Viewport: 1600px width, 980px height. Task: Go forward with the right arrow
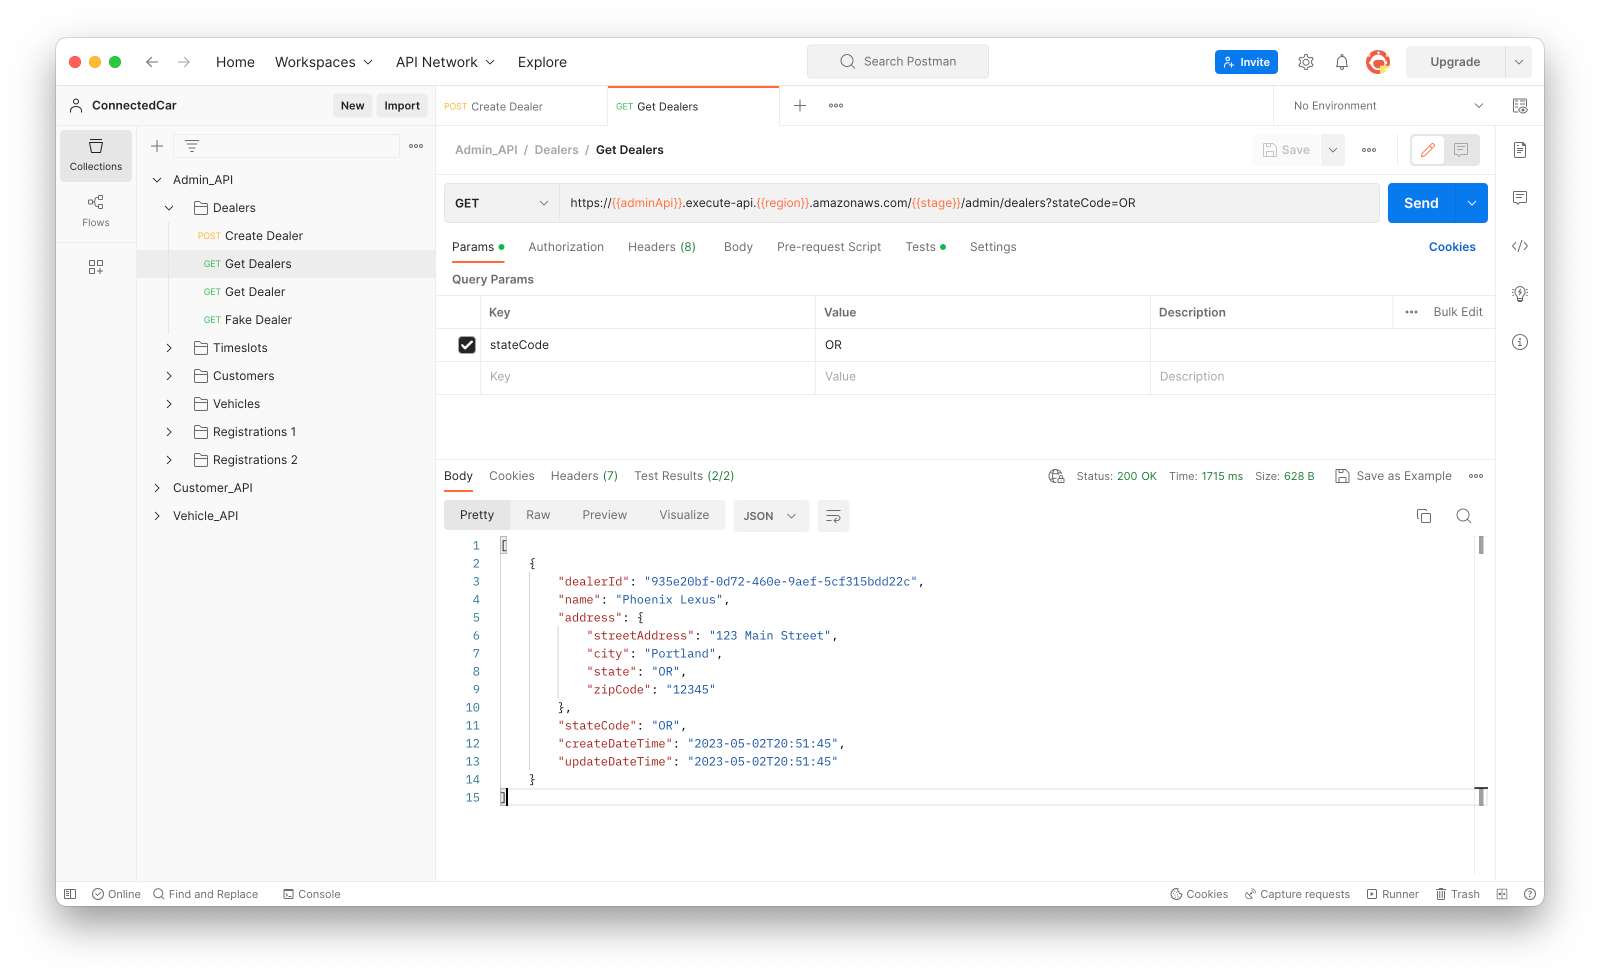(184, 62)
